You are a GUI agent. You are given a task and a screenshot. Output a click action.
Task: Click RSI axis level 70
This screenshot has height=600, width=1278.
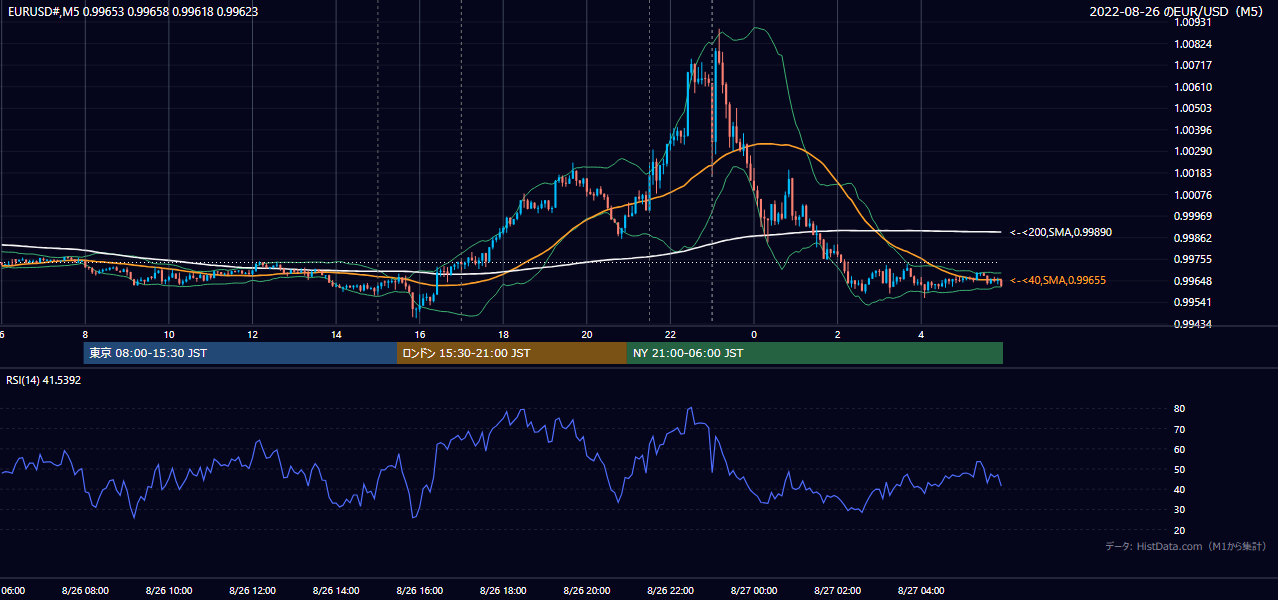[1179, 429]
